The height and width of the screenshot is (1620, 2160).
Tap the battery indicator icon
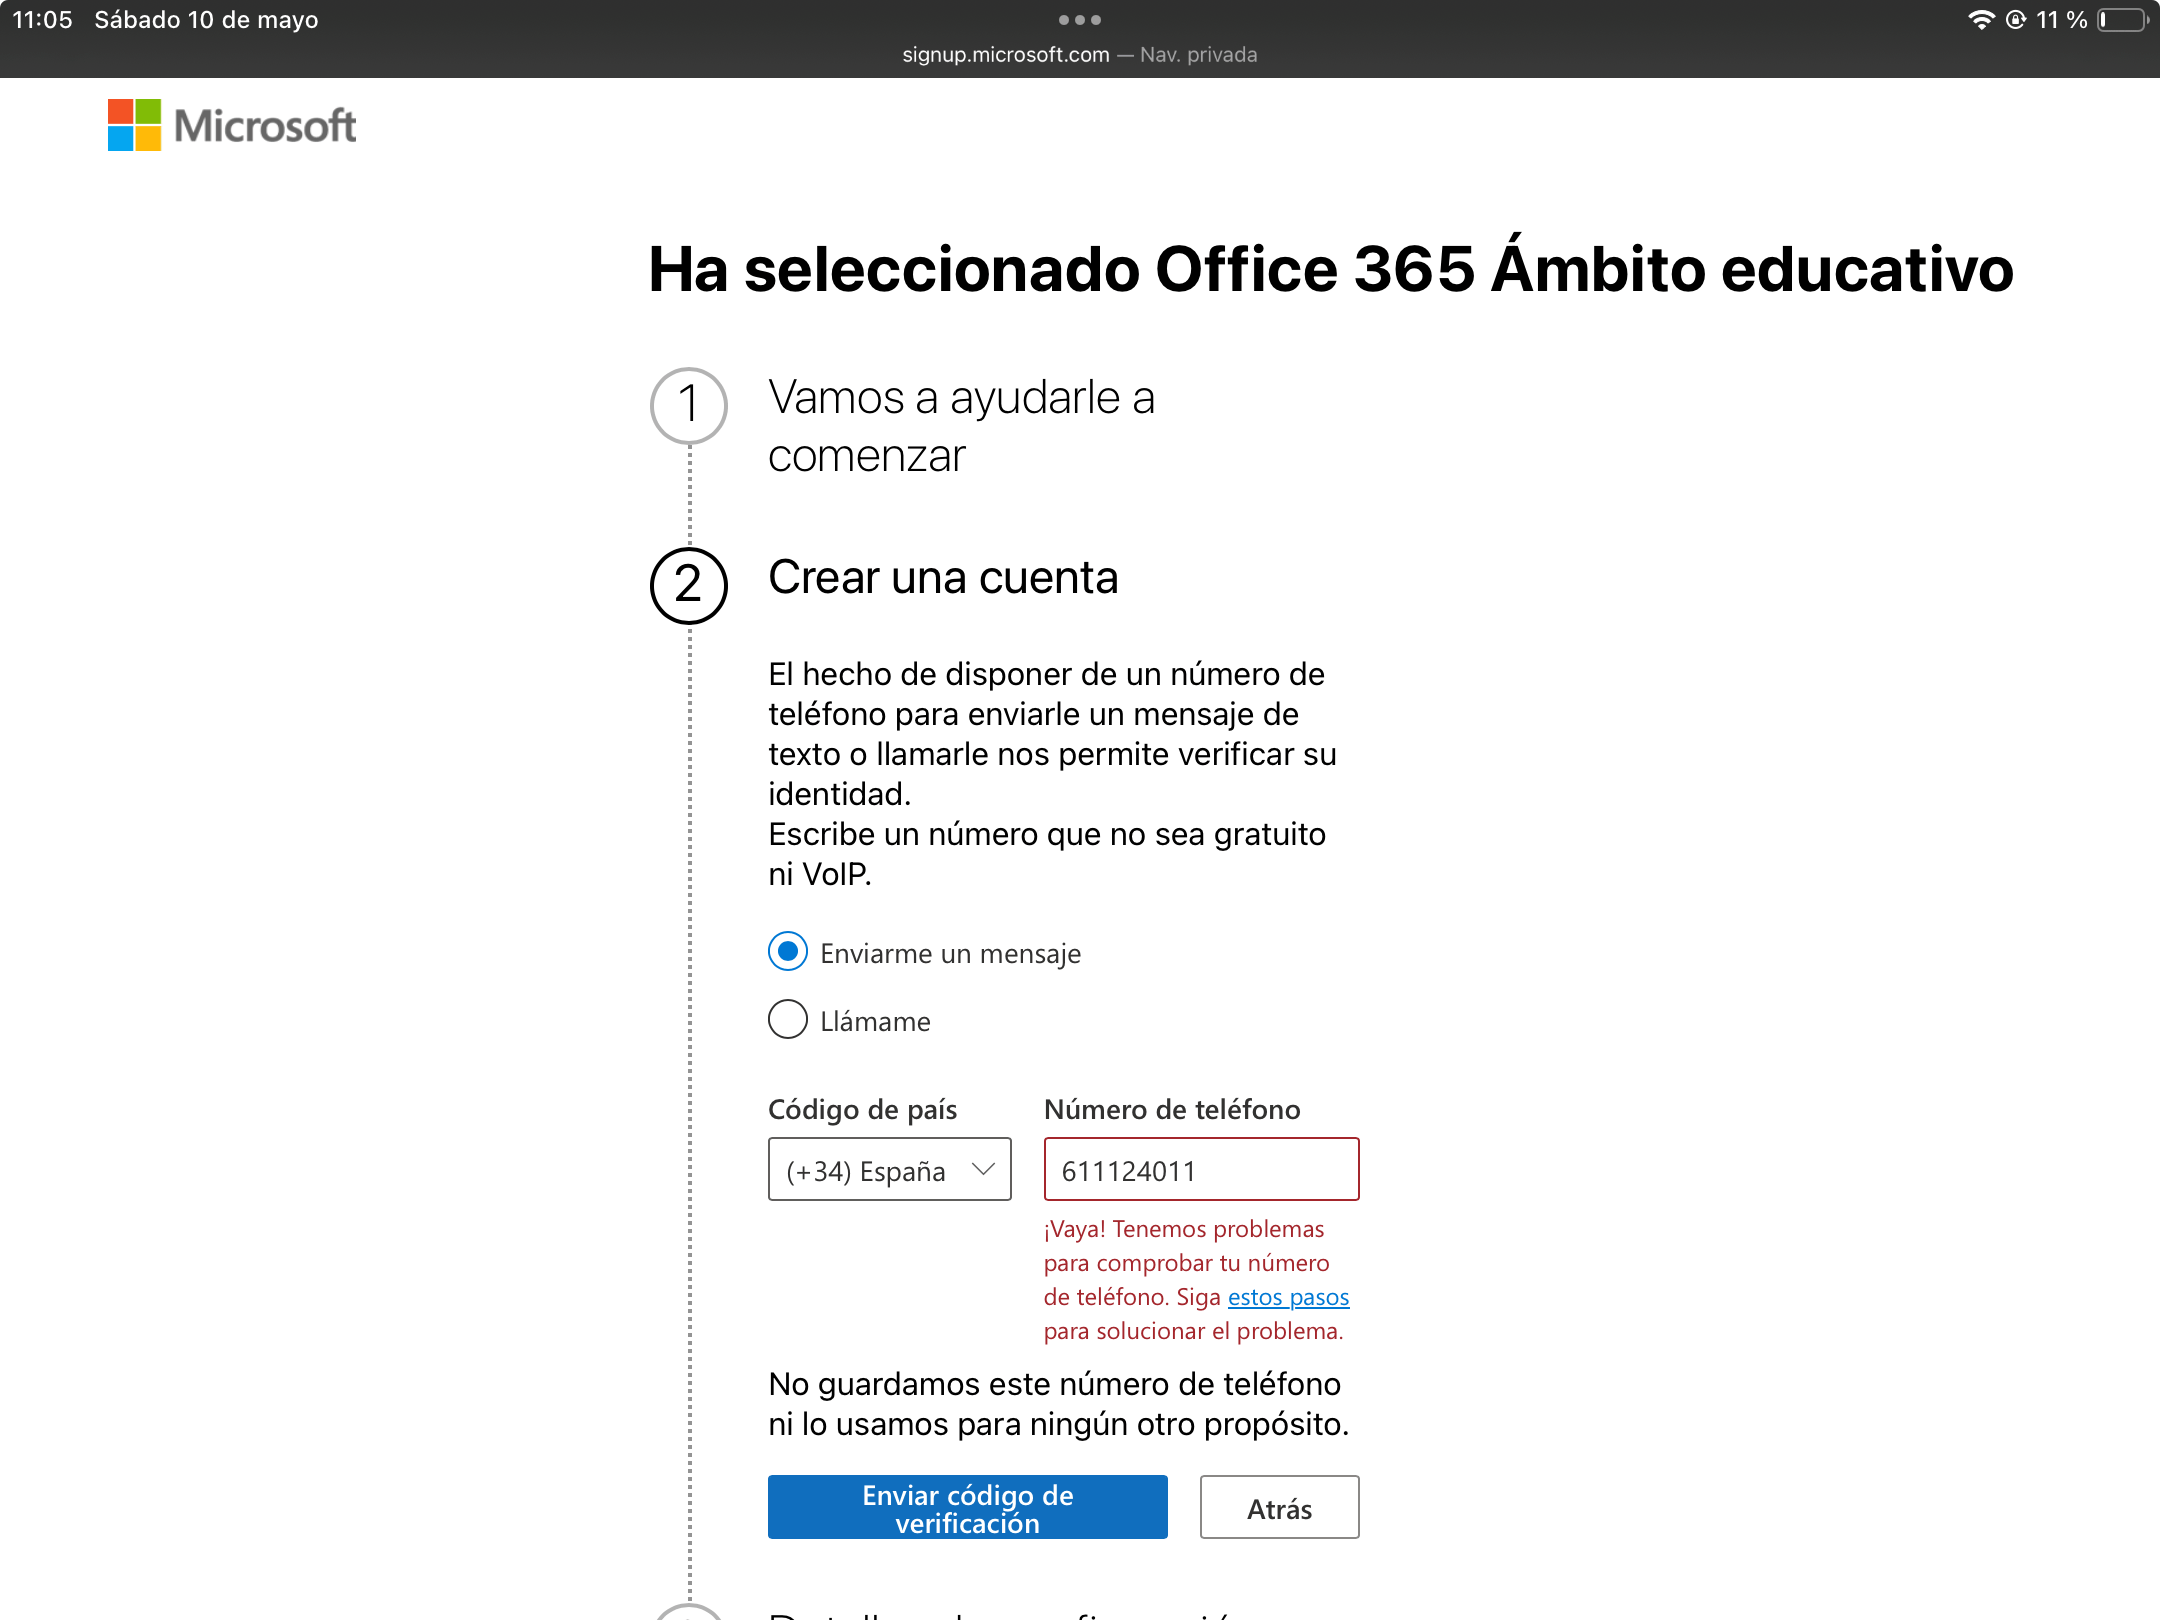tap(2123, 20)
